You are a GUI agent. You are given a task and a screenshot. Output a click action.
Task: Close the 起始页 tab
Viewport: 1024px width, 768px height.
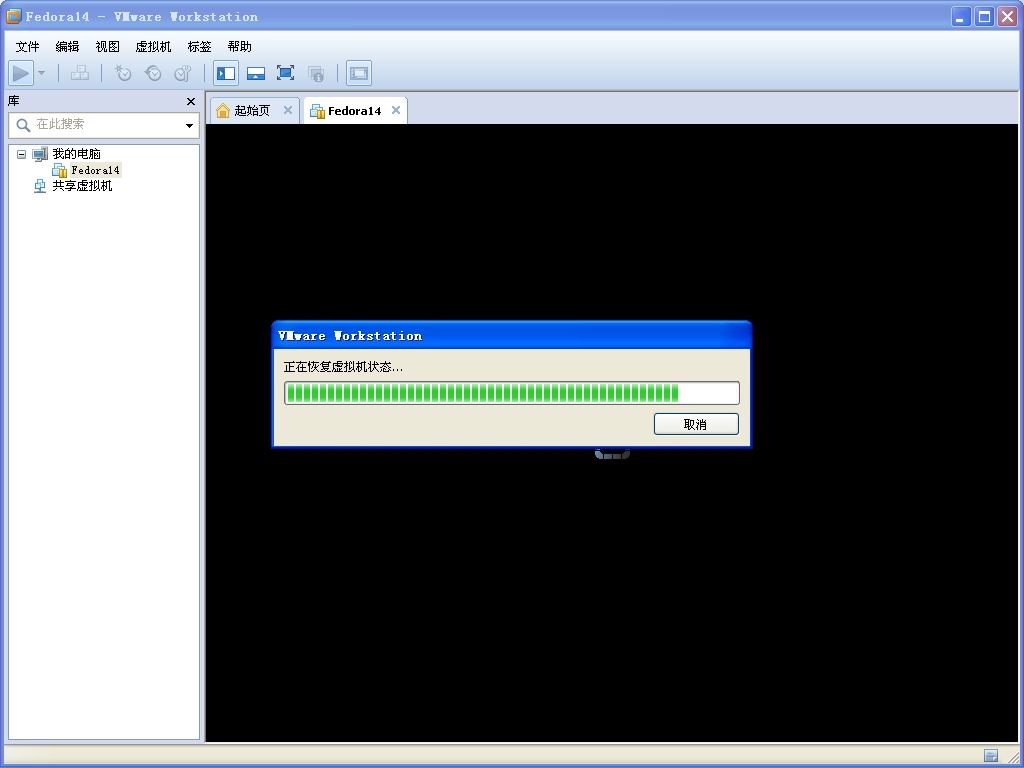pos(288,110)
